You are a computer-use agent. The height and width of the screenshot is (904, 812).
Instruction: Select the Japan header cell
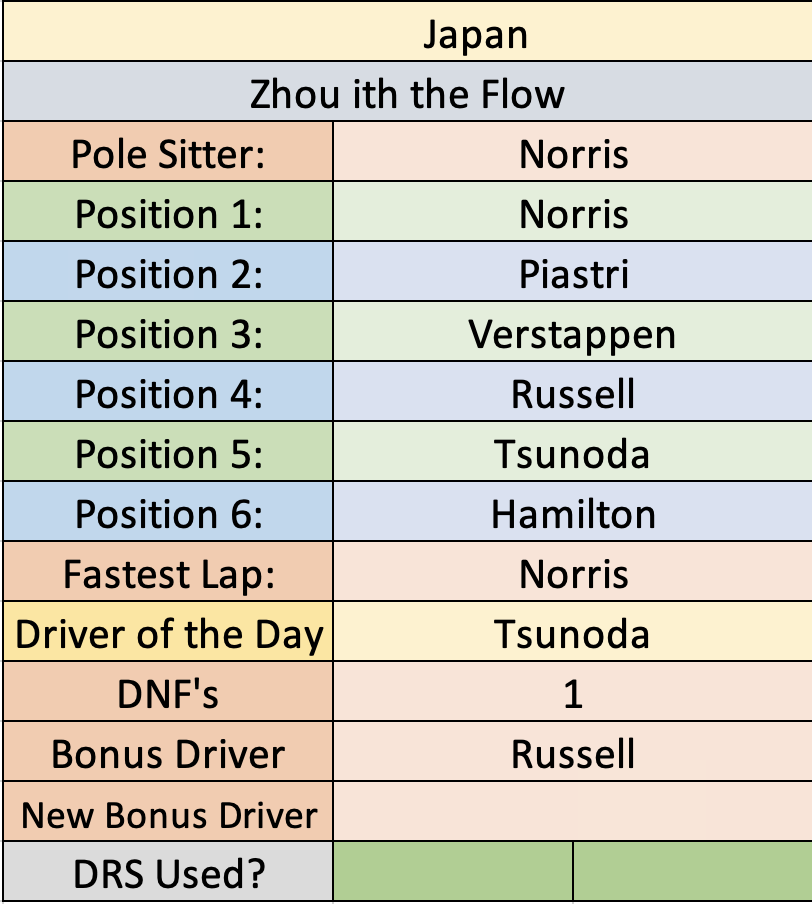(408, 32)
